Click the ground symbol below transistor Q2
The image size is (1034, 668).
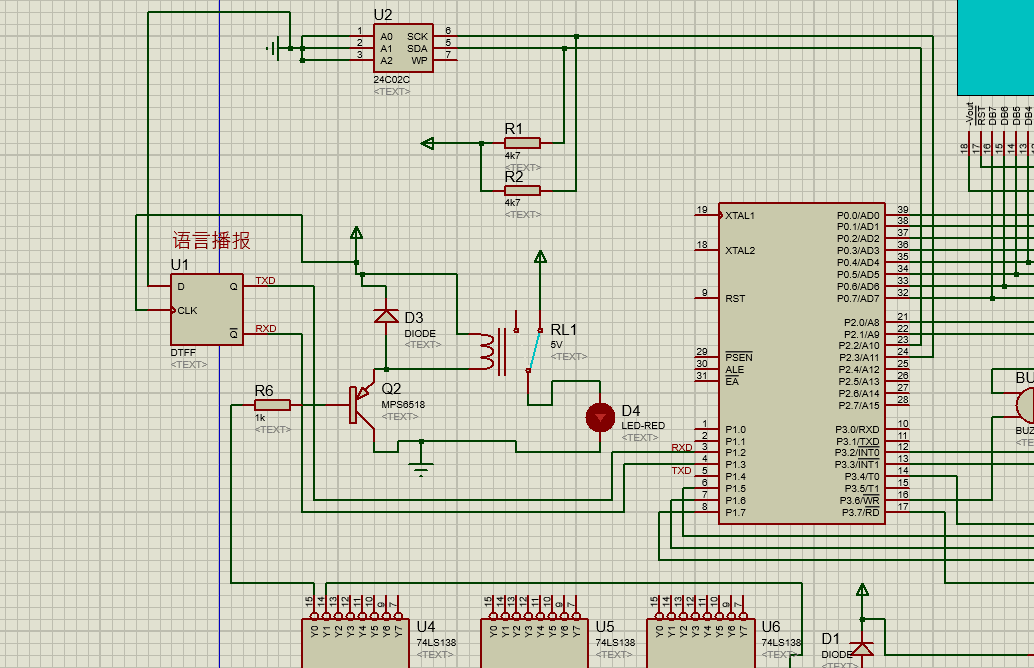[421, 468]
